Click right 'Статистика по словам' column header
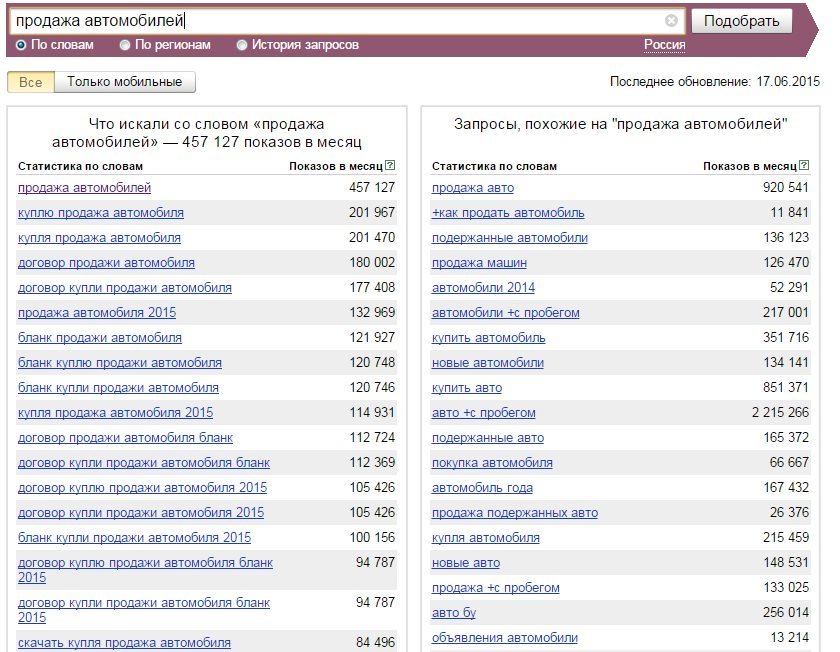The image size is (840, 652). [x=494, y=166]
